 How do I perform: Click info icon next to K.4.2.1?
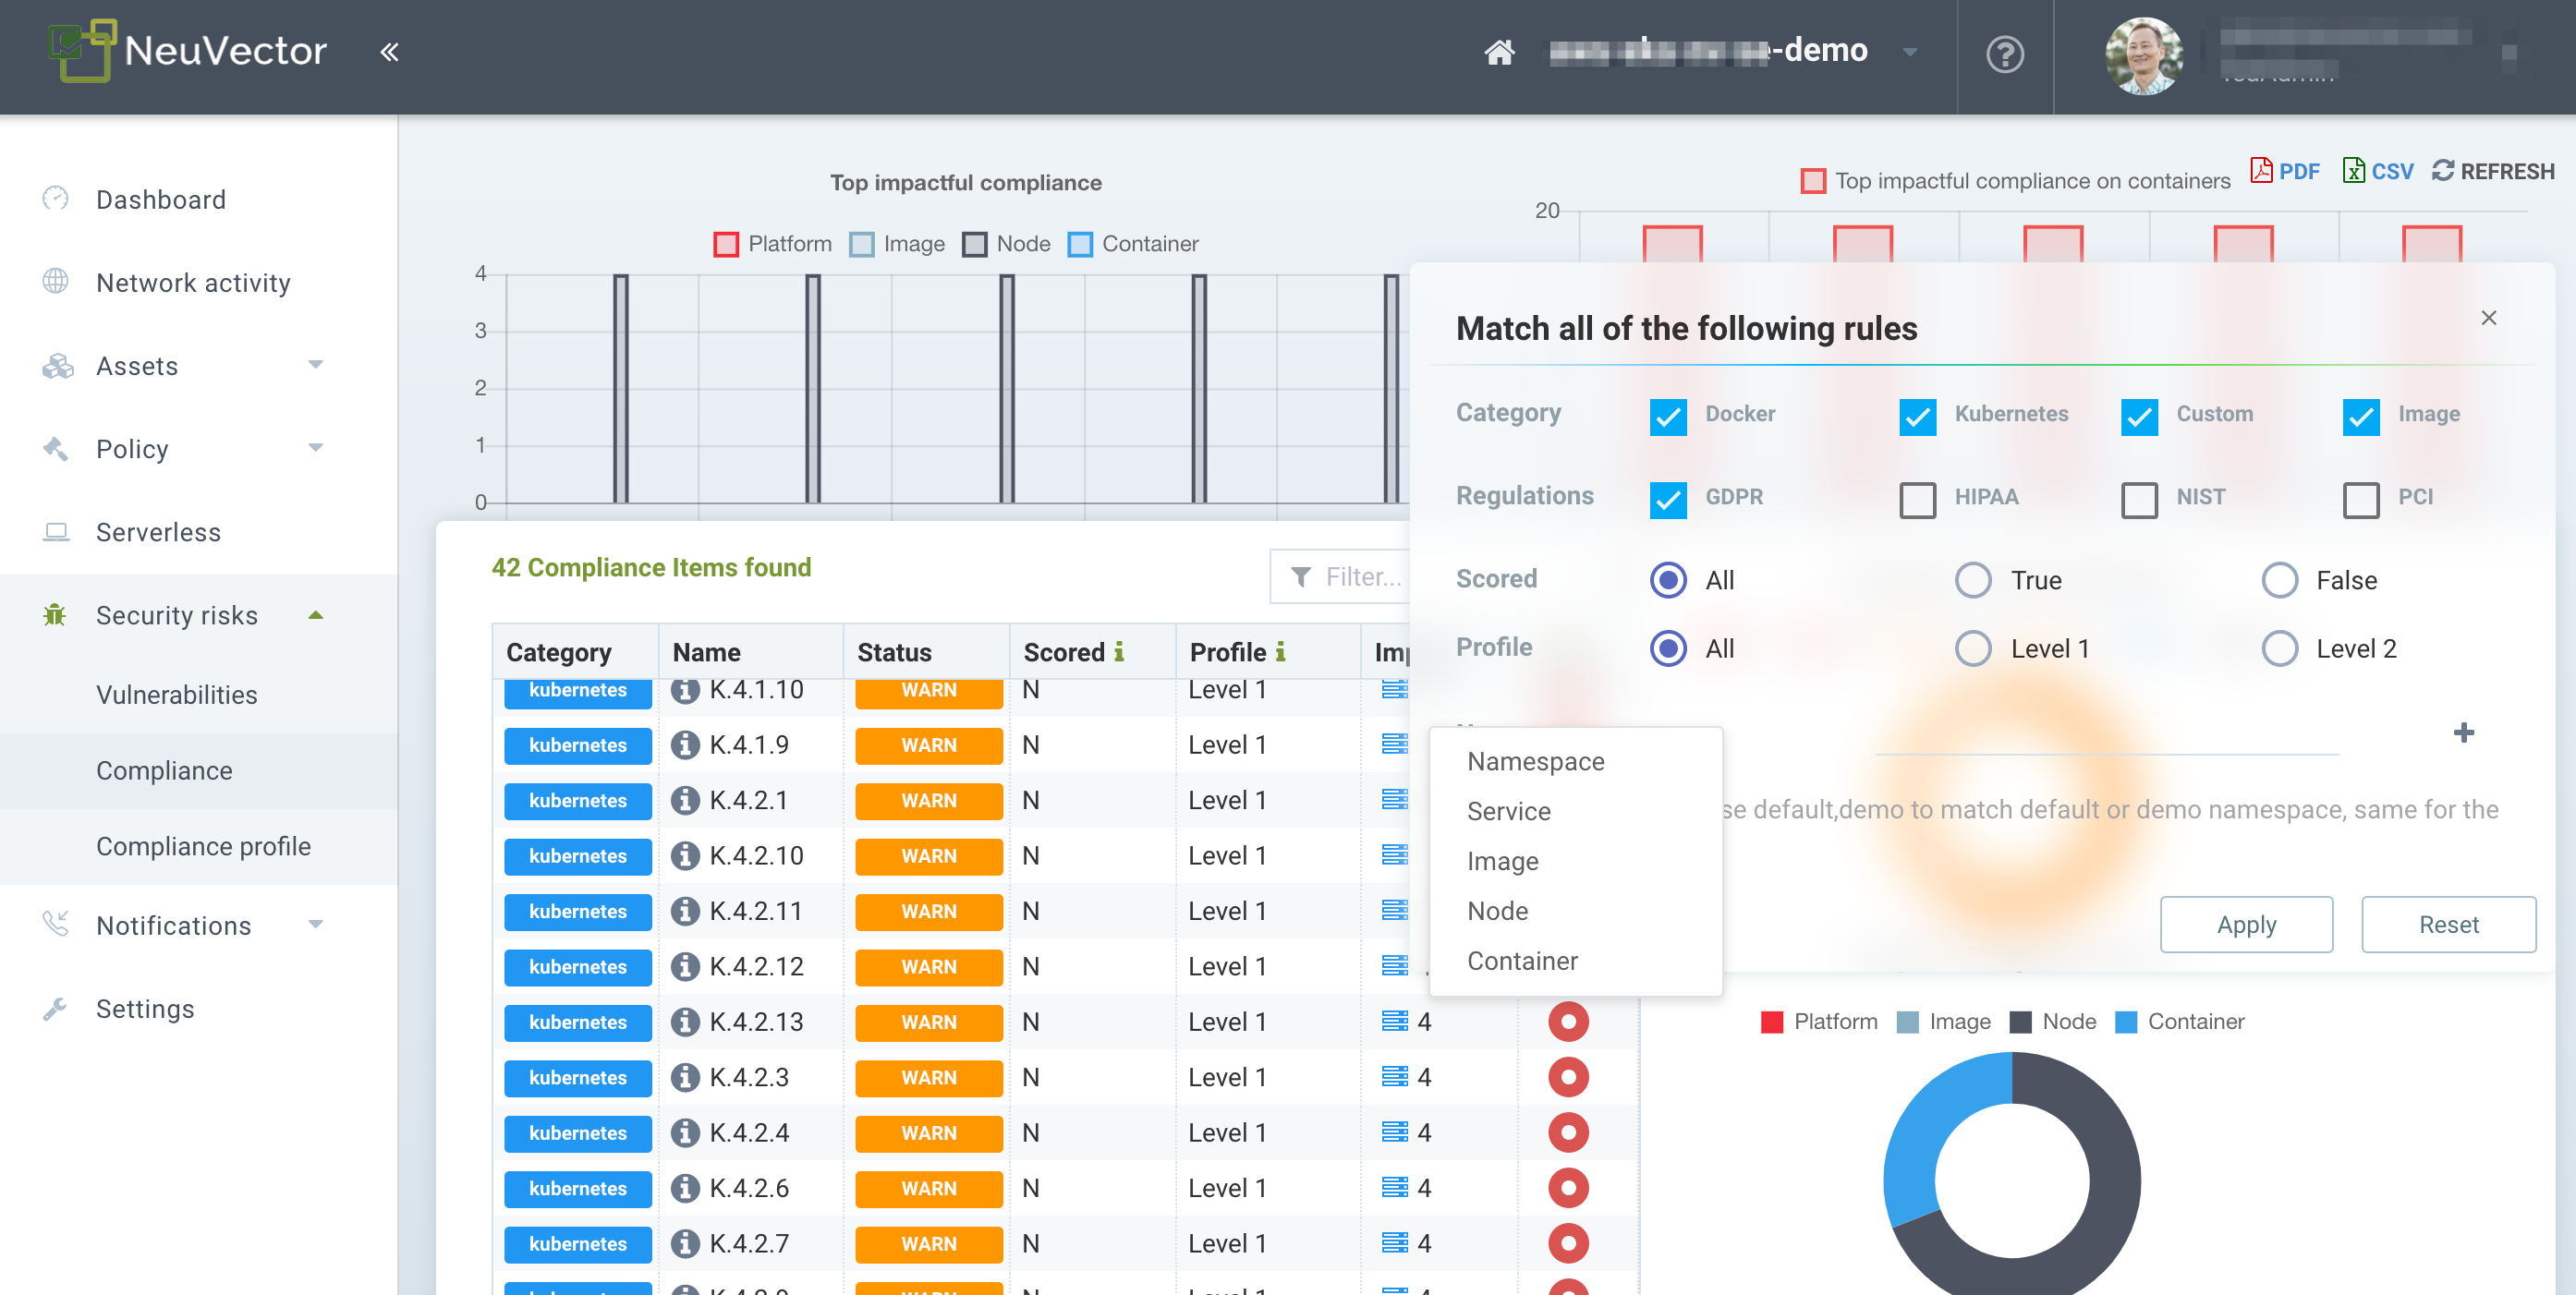685,800
